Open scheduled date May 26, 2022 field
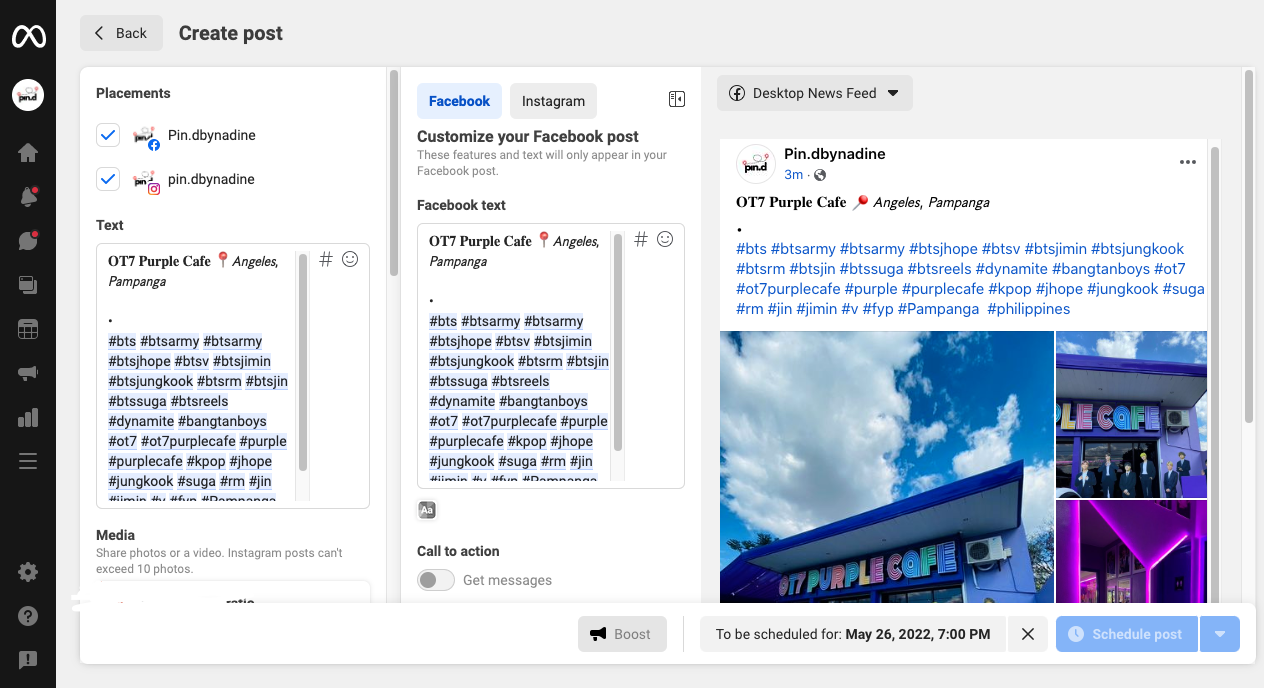This screenshot has width=1264, height=688. coord(853,634)
